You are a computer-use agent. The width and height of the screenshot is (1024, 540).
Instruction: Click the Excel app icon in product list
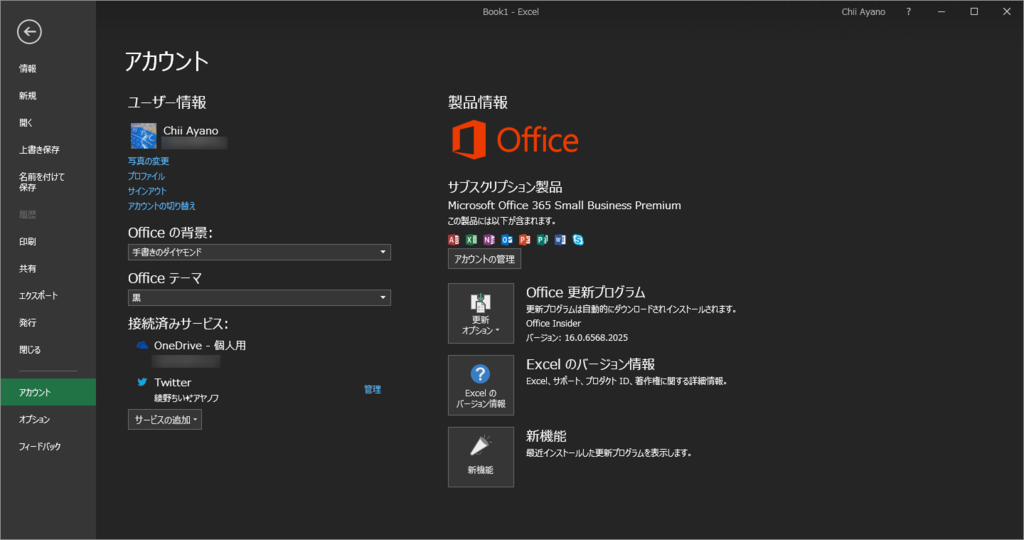472,240
